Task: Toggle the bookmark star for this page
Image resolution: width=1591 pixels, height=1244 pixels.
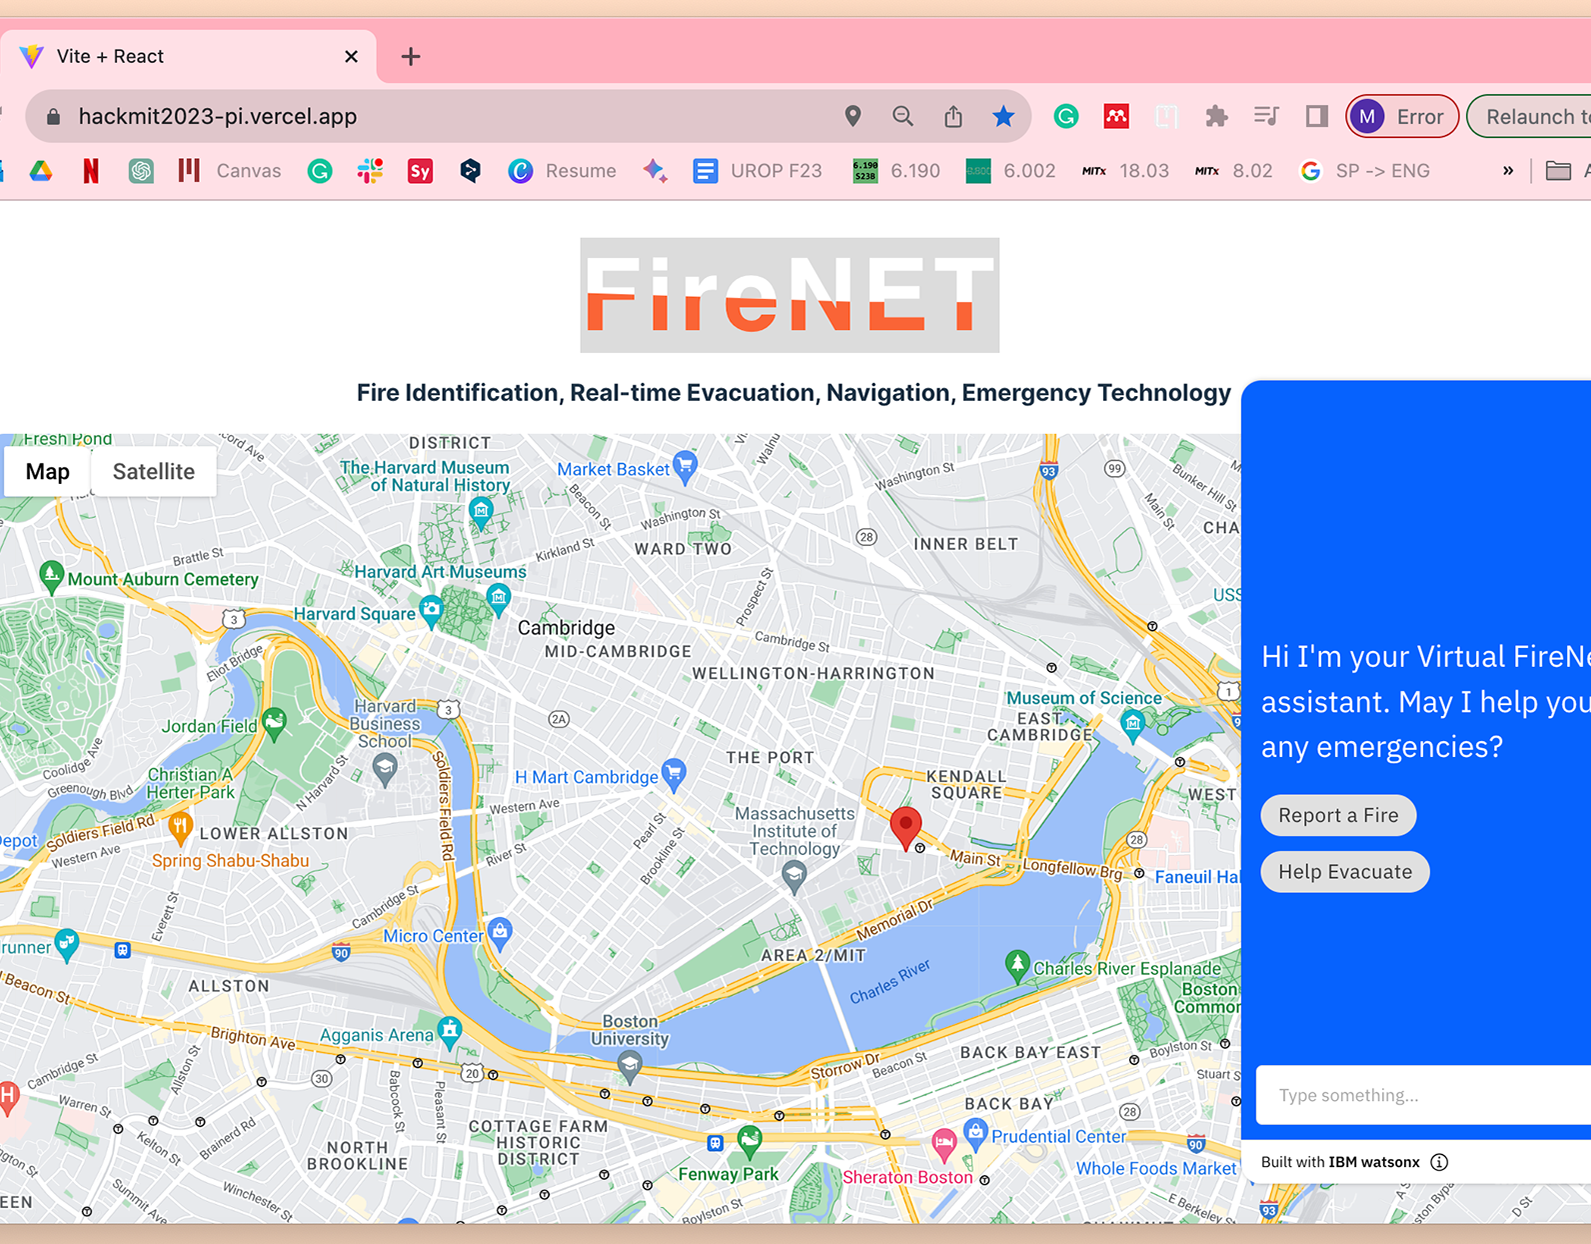Action: click(1003, 116)
